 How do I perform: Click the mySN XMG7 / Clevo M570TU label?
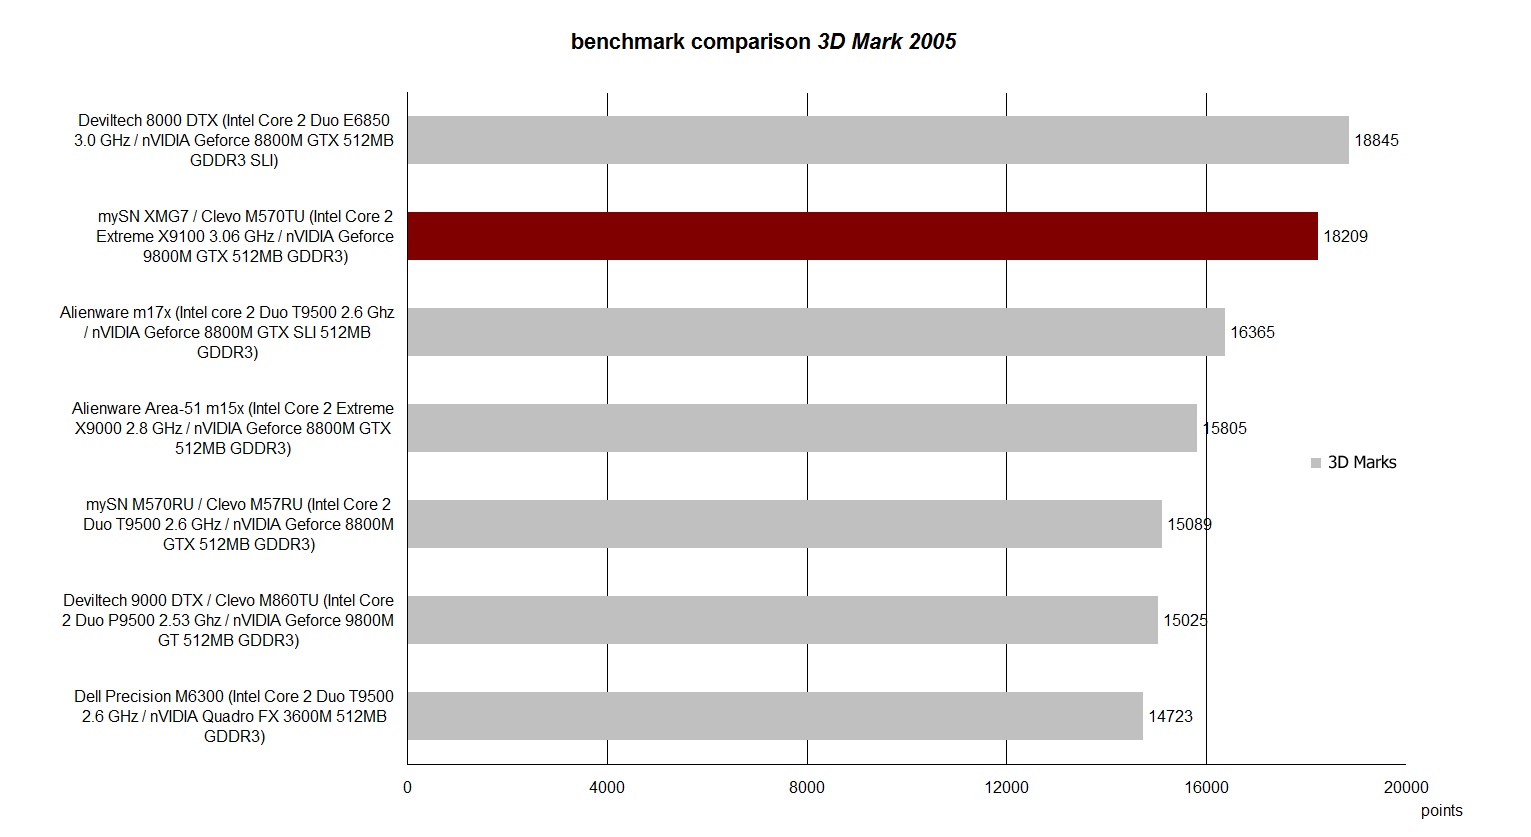point(245,236)
